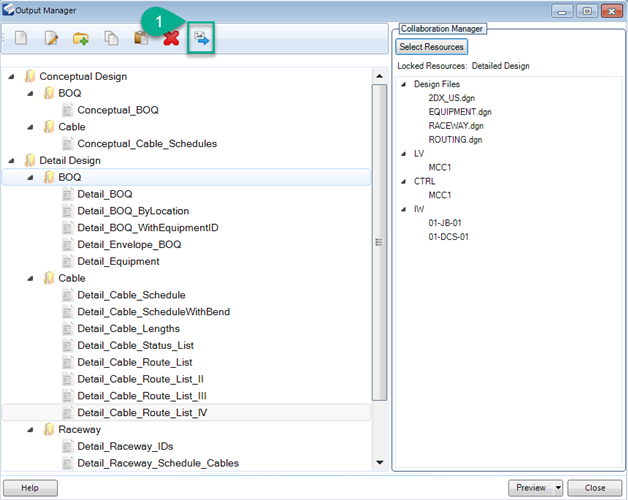Select Detail_Cable_Schedule report
This screenshot has width=628, height=500.
[x=131, y=295]
